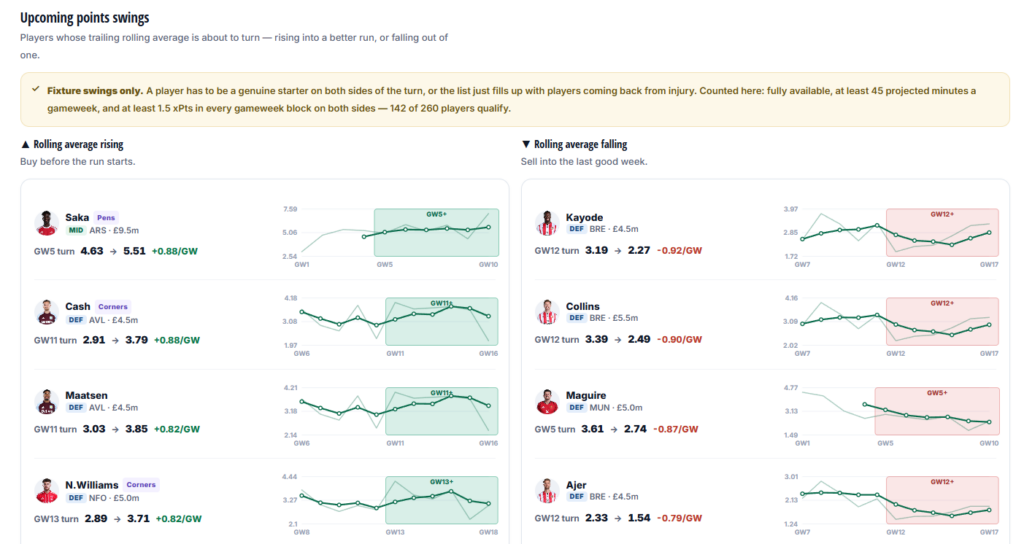Click Maatsen's player avatar

pos(46,401)
